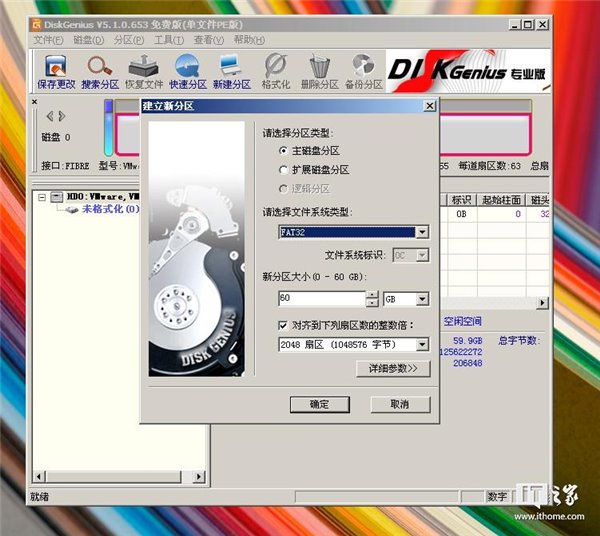Click the 206848 value in info pane

[x=468, y=363]
